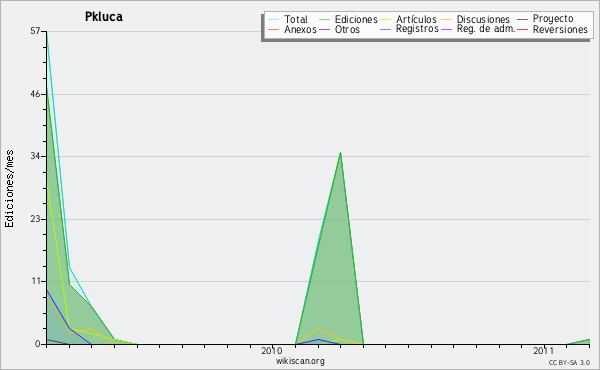Click the green line swatch beside Ediciones
This screenshot has height=370, width=600.
pyautogui.click(x=324, y=20)
